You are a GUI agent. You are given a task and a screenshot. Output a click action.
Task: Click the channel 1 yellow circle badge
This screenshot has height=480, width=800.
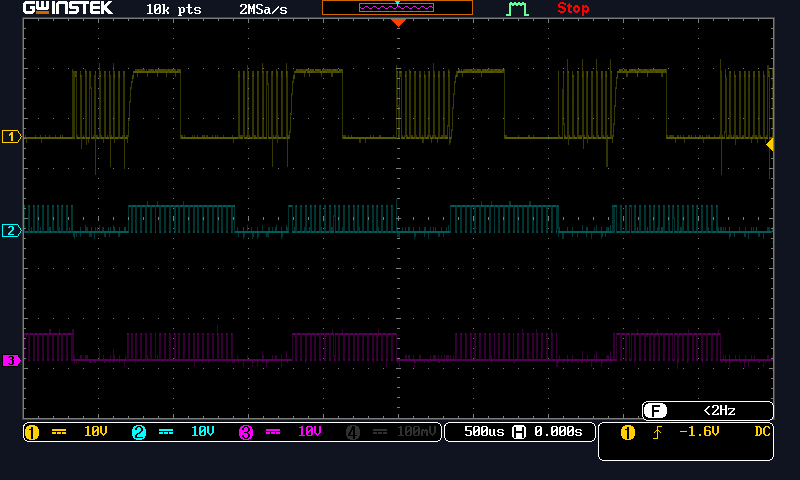(32, 433)
